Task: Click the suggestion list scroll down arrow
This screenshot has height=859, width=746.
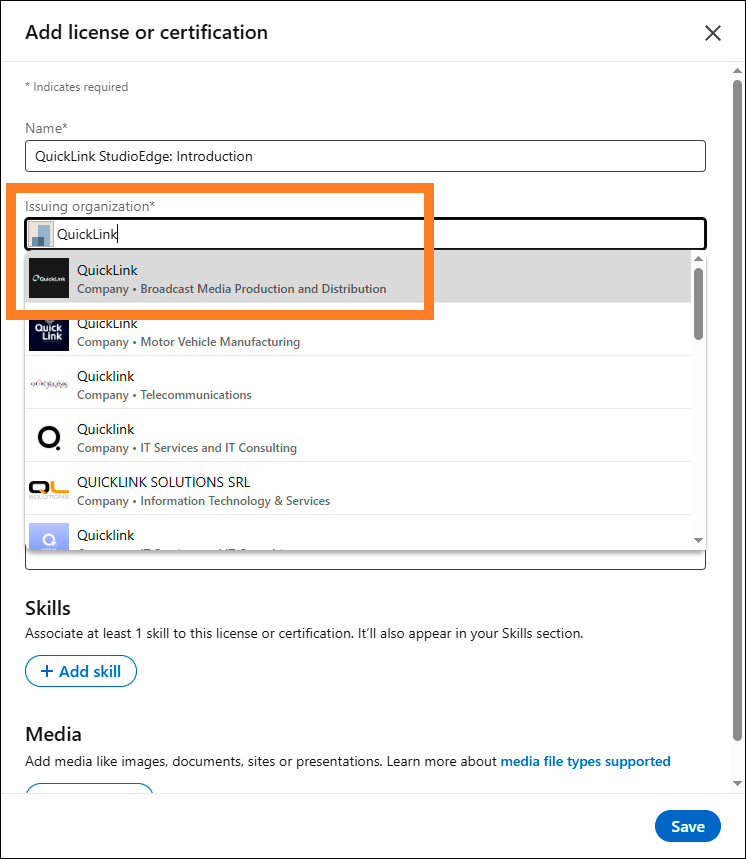Action: tap(698, 540)
